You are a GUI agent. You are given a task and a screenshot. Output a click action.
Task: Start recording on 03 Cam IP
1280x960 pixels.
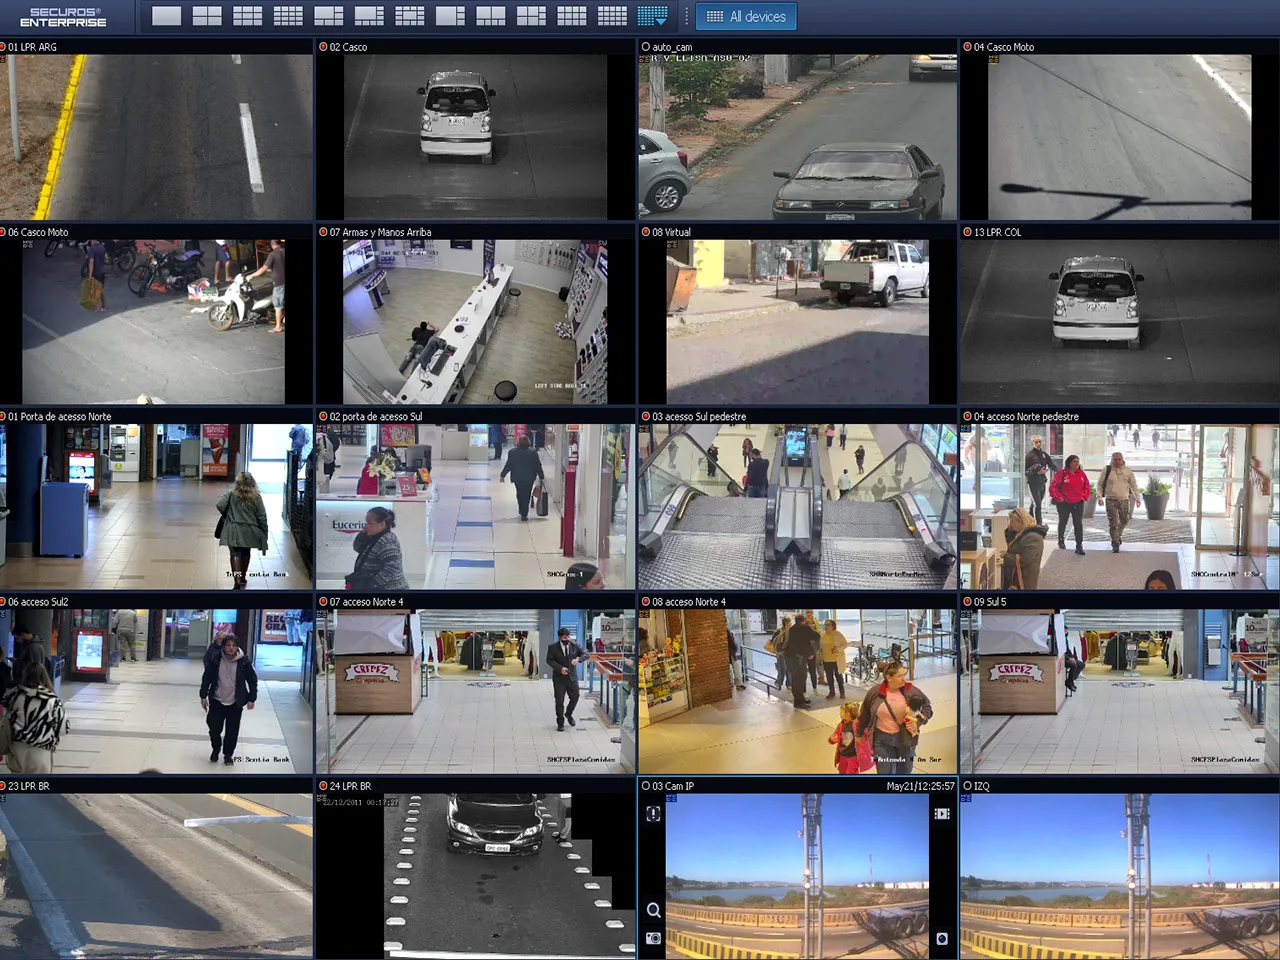coord(941,938)
